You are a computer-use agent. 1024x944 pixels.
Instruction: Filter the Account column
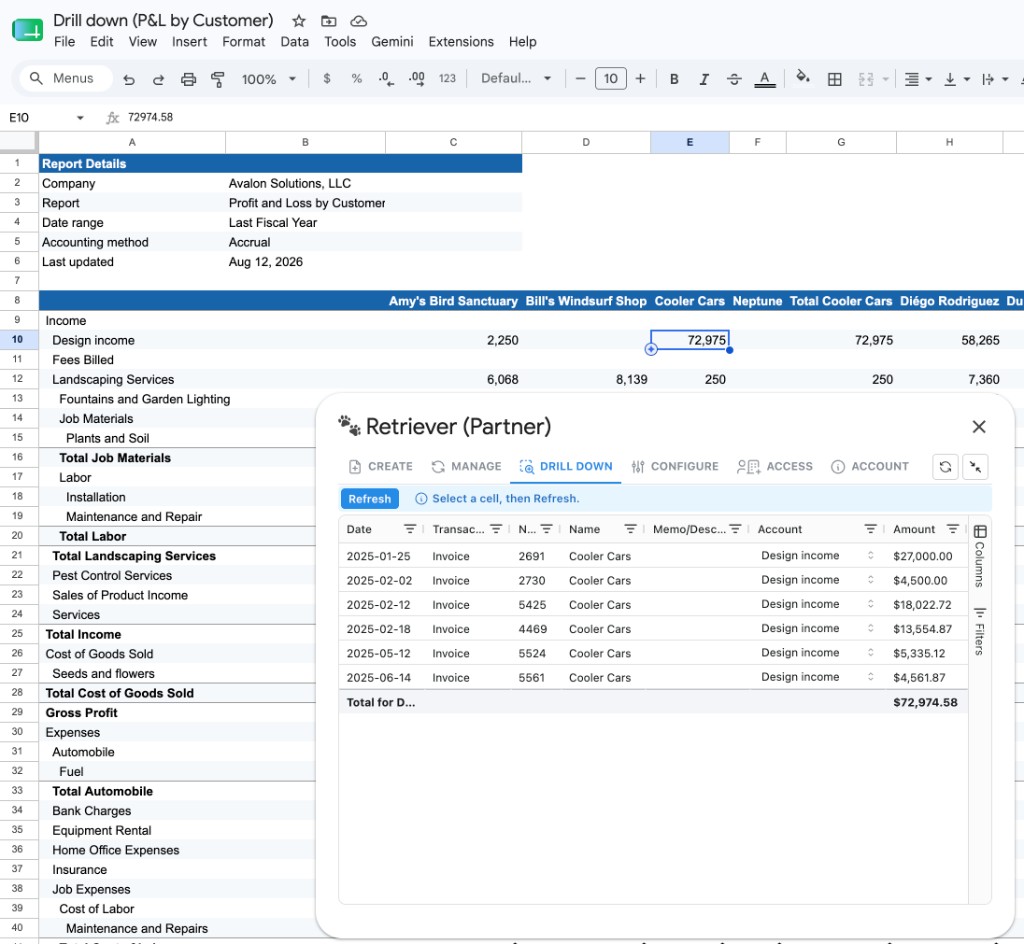pos(871,529)
